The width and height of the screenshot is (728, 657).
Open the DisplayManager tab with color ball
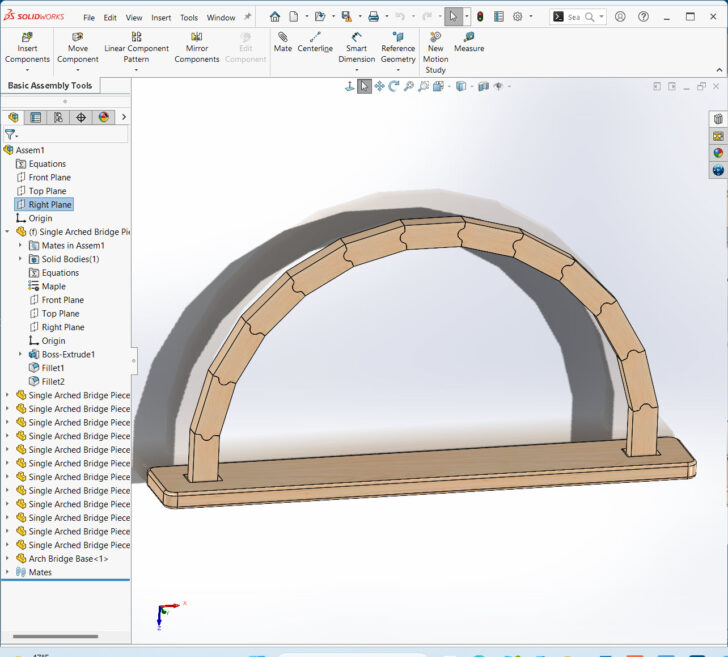click(x=103, y=117)
